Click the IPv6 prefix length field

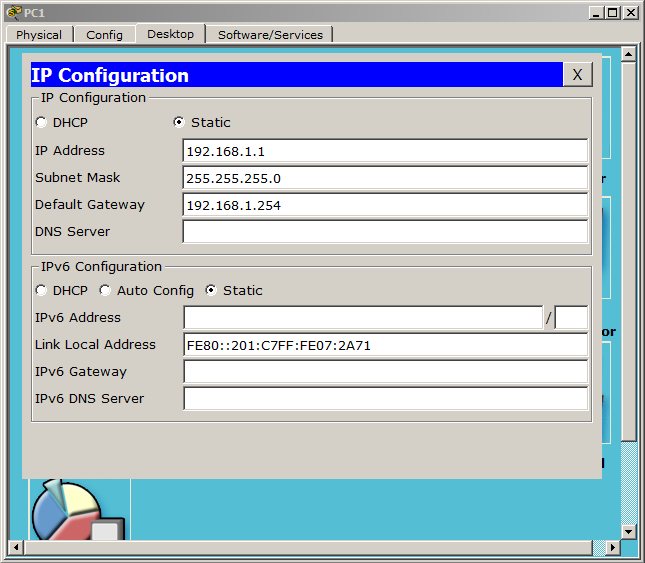[571, 317]
